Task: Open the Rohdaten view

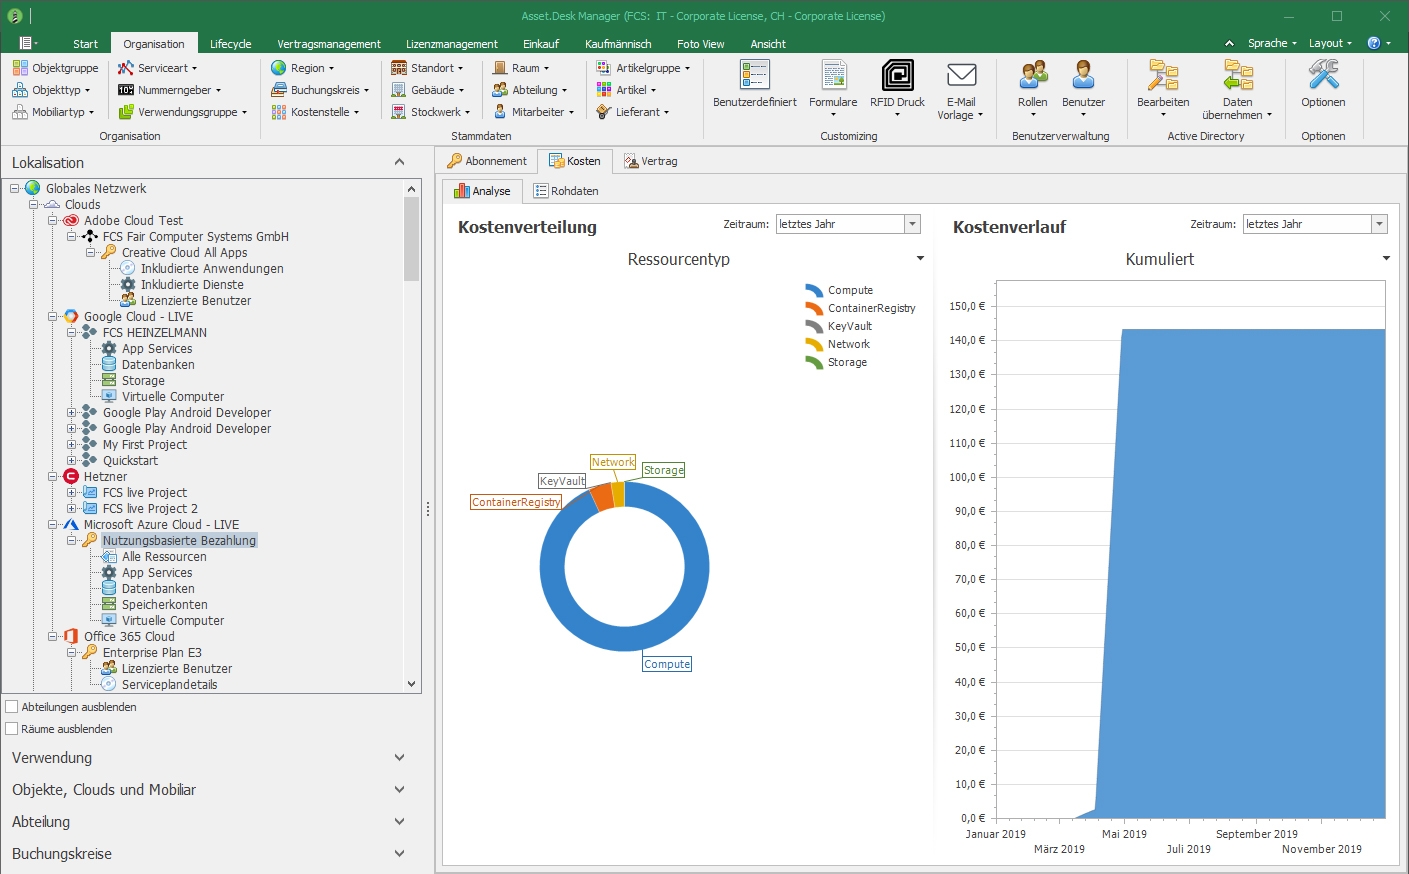Action: [x=566, y=191]
